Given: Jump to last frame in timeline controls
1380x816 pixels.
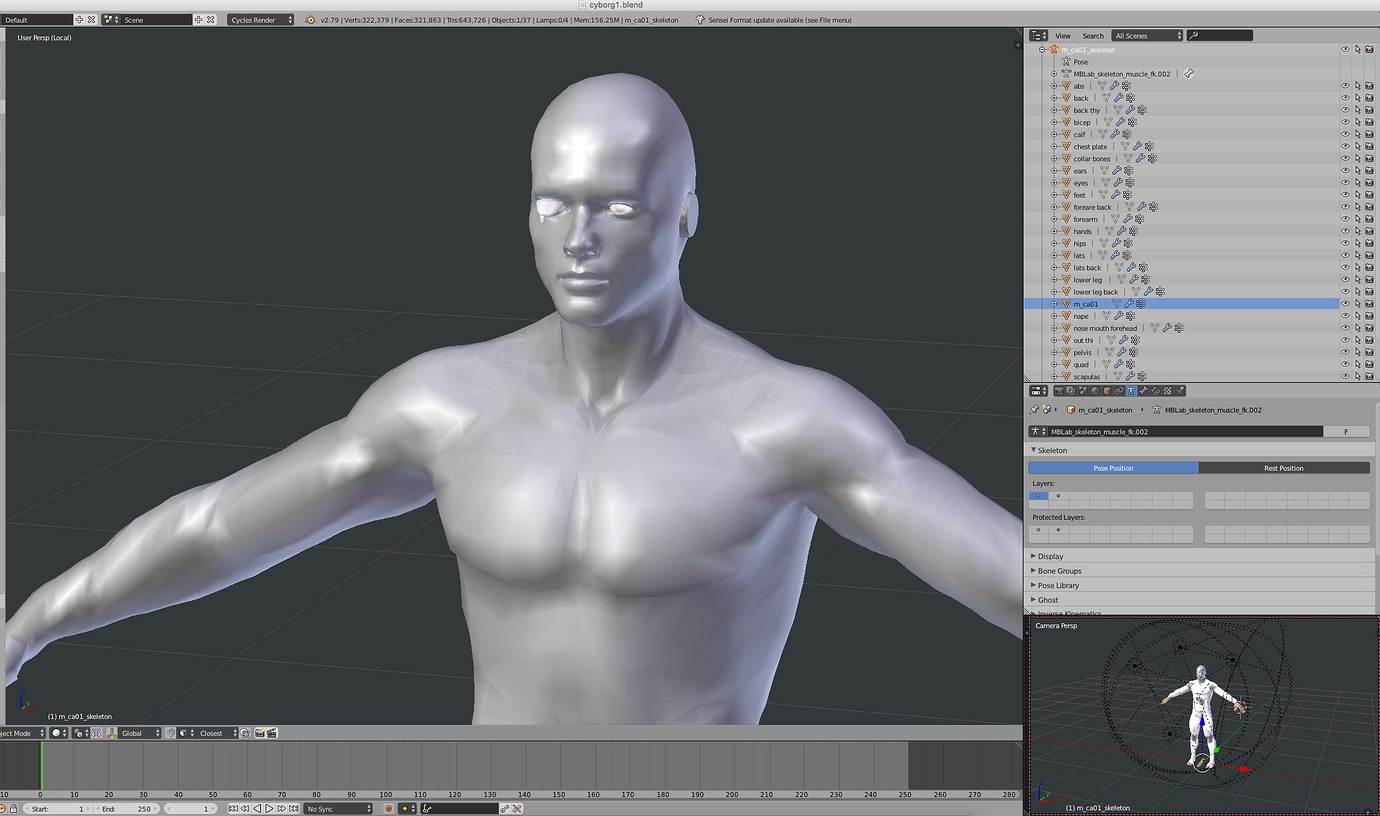Looking at the screenshot, I should tap(294, 808).
